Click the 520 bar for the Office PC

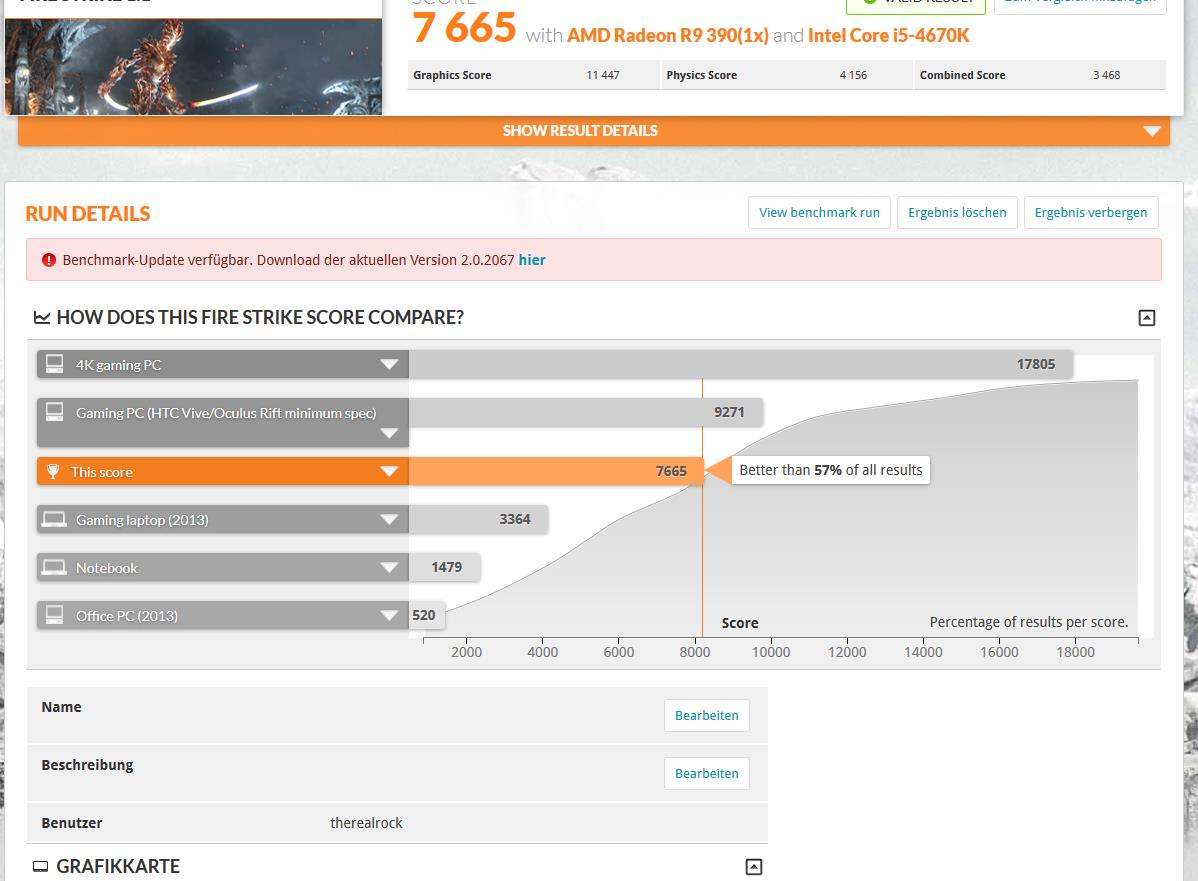(427, 615)
